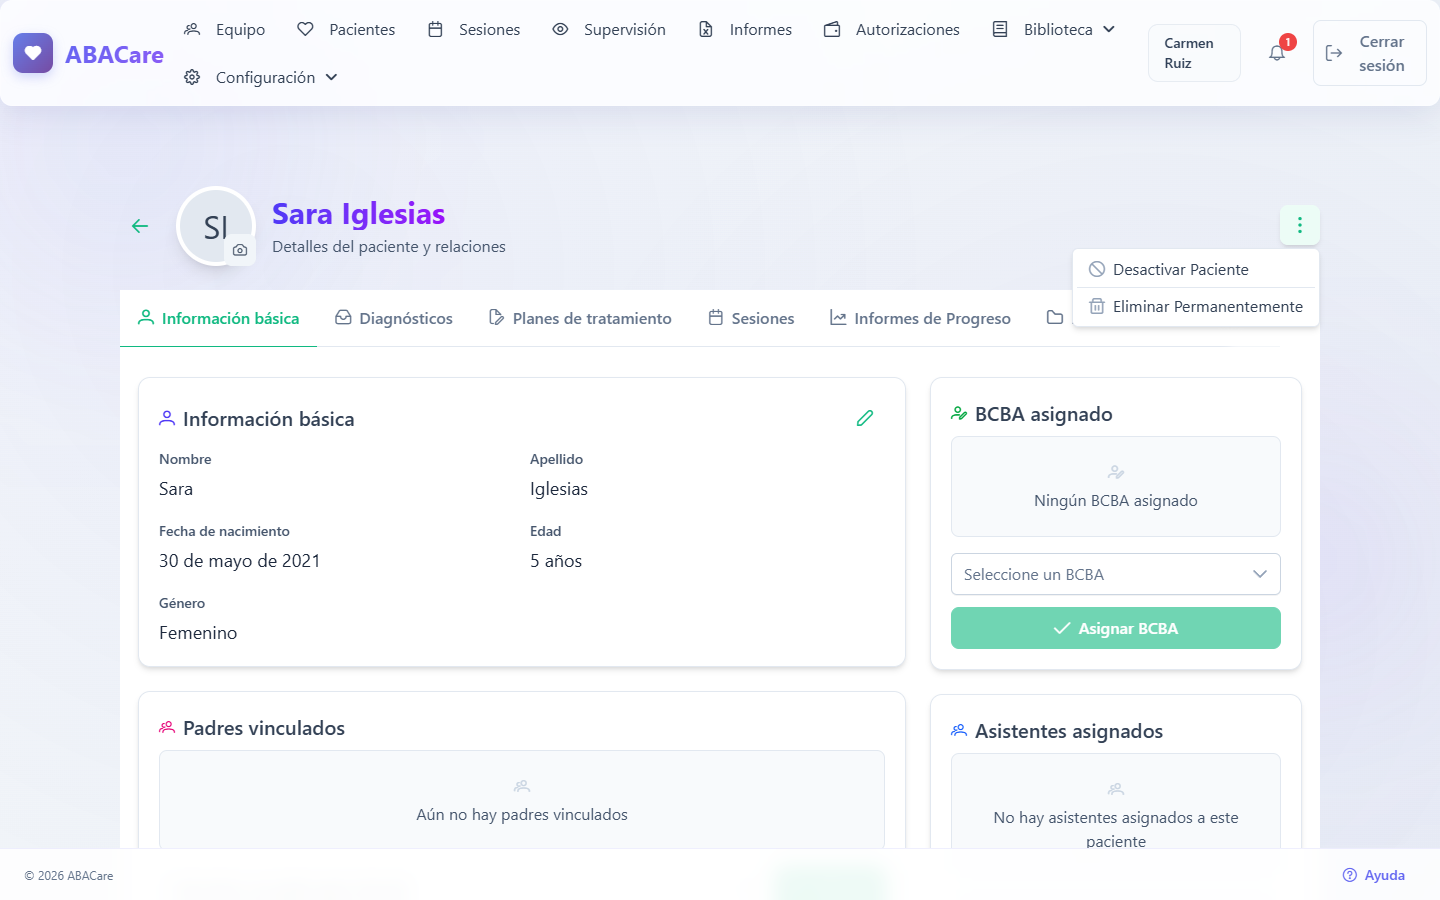Image resolution: width=1440 pixels, height=900 pixels.
Task: Open the Planes de tratamiento tab
Action: 580,318
